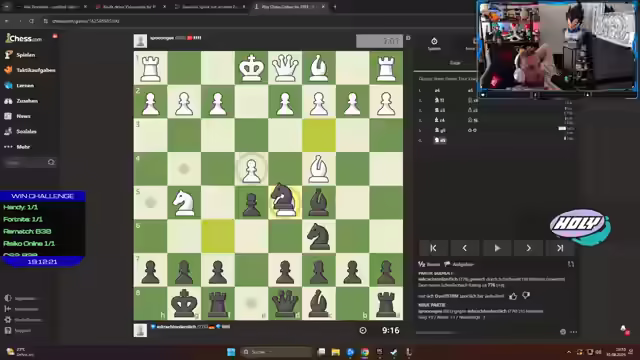Viewport: 640px width, 360px height.
Task: Select the white queen on e1
Action: point(285,67)
